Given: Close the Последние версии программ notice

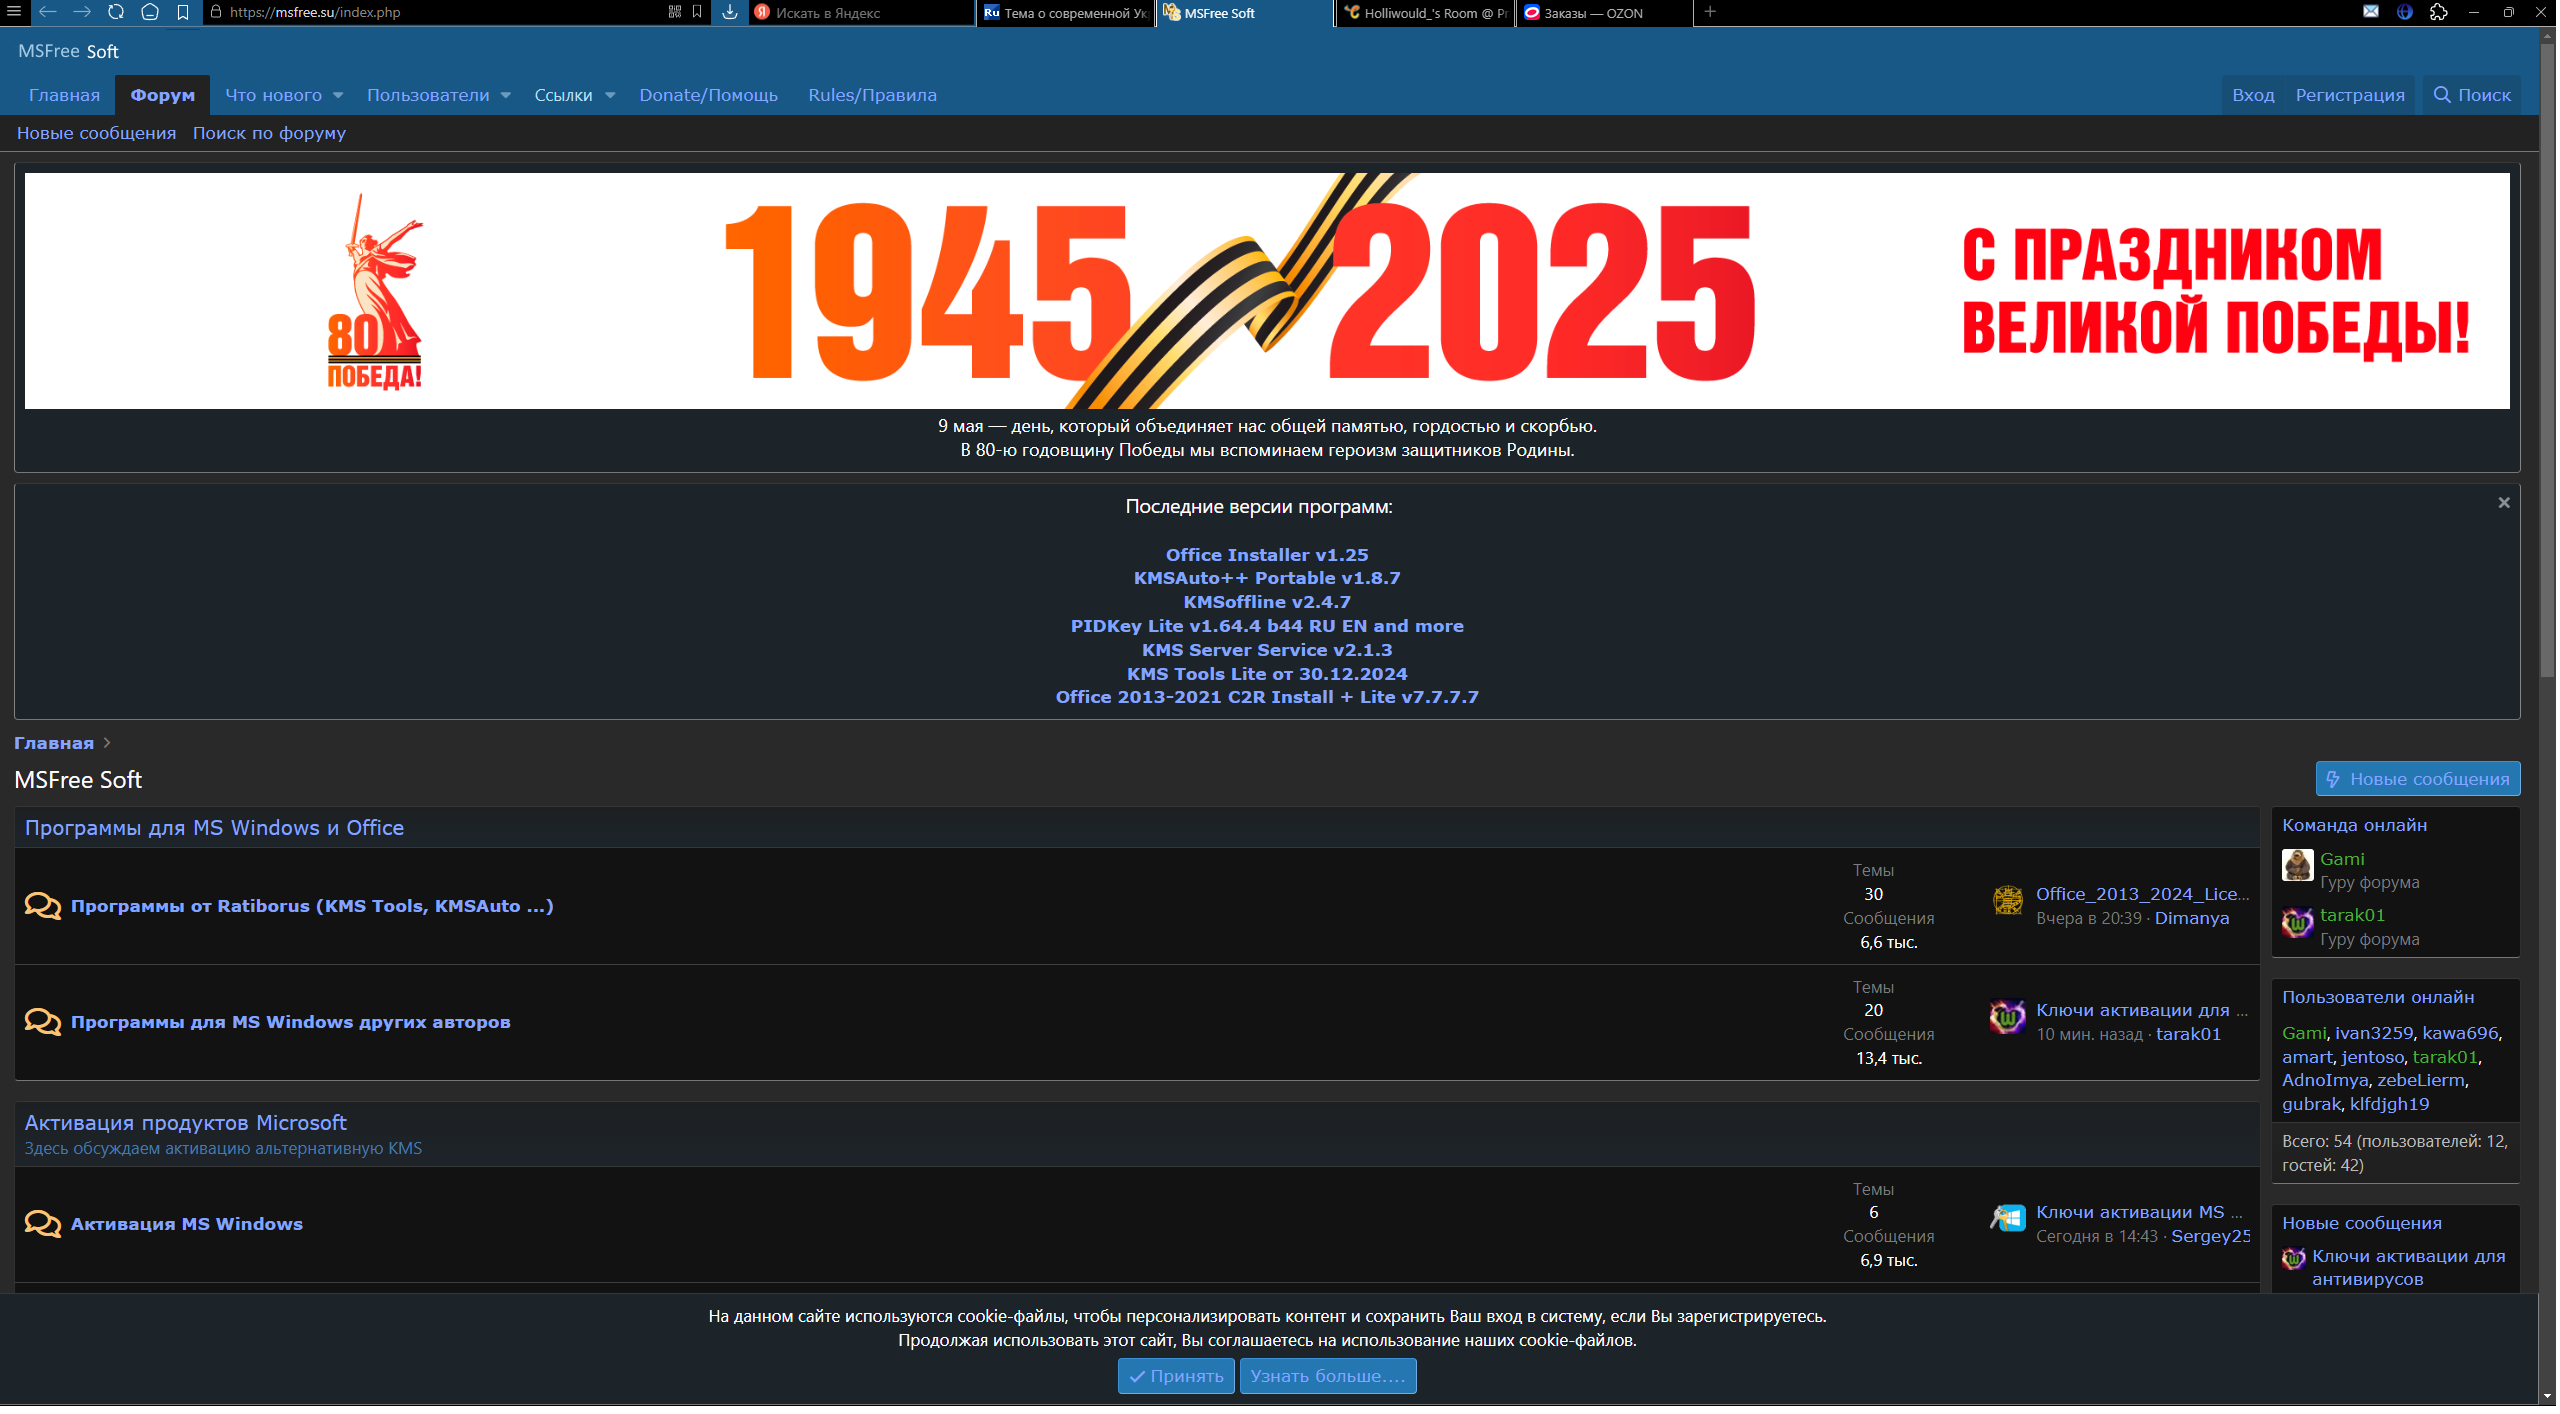Looking at the screenshot, I should [x=2504, y=503].
